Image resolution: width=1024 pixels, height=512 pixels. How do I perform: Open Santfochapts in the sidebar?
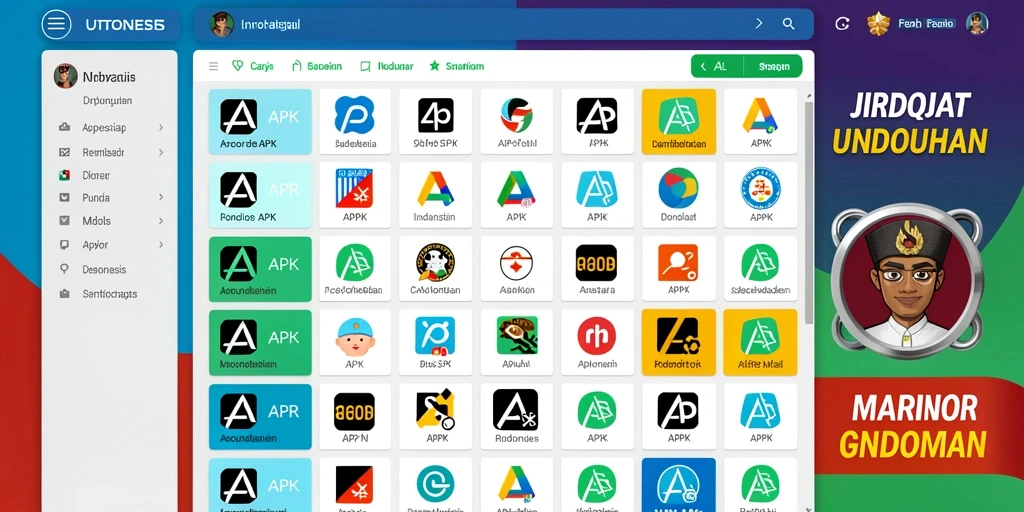click(109, 294)
